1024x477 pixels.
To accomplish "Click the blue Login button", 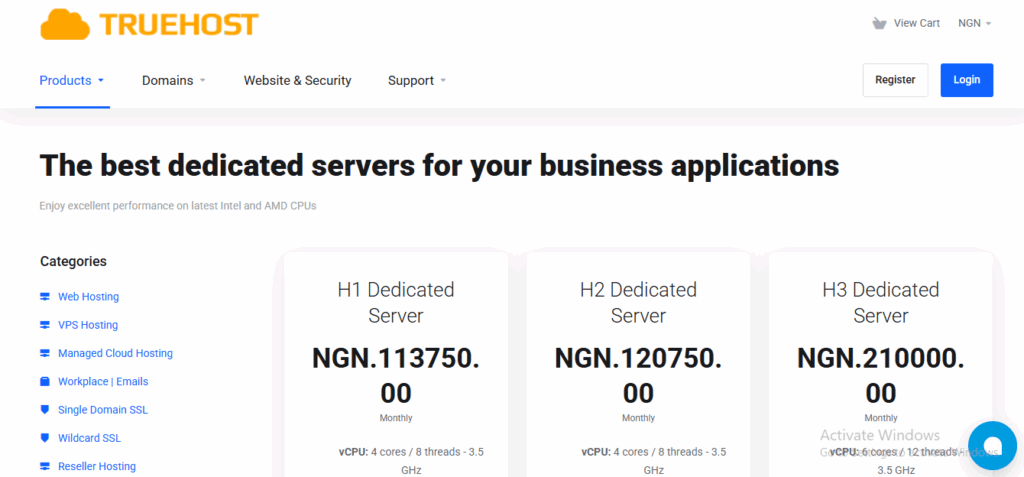I will click(967, 80).
